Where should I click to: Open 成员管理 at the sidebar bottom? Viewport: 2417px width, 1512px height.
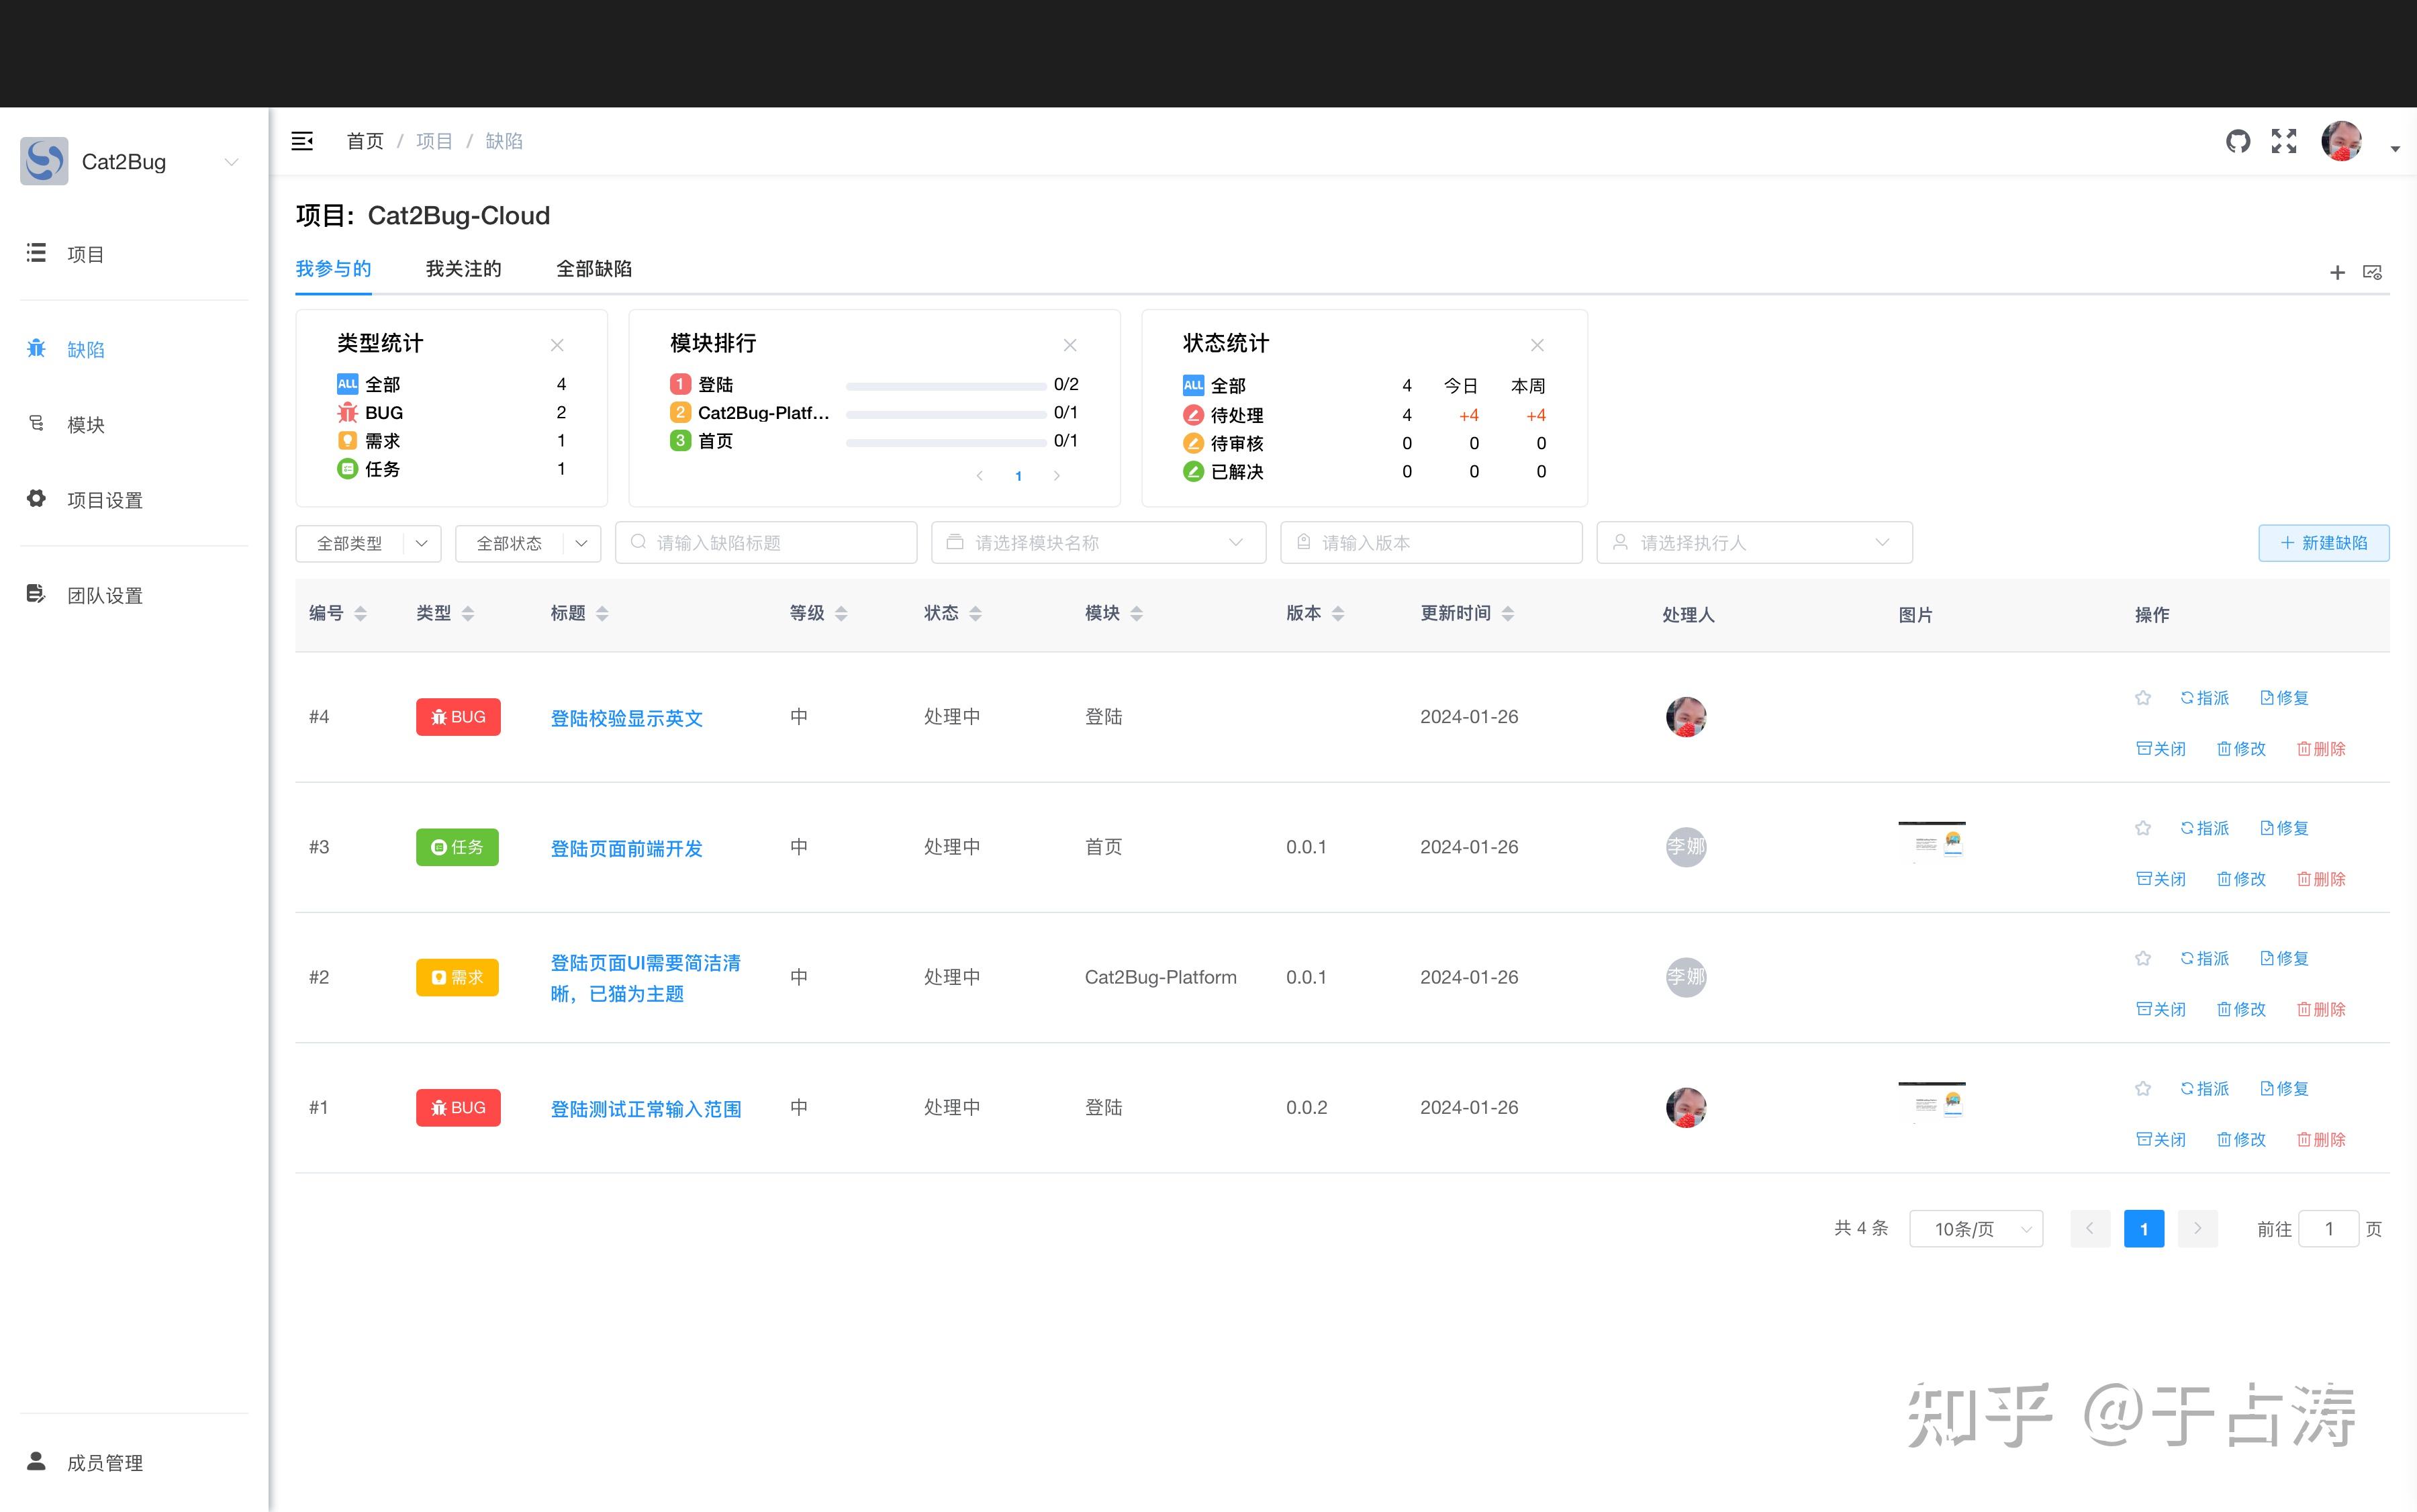coord(104,1462)
